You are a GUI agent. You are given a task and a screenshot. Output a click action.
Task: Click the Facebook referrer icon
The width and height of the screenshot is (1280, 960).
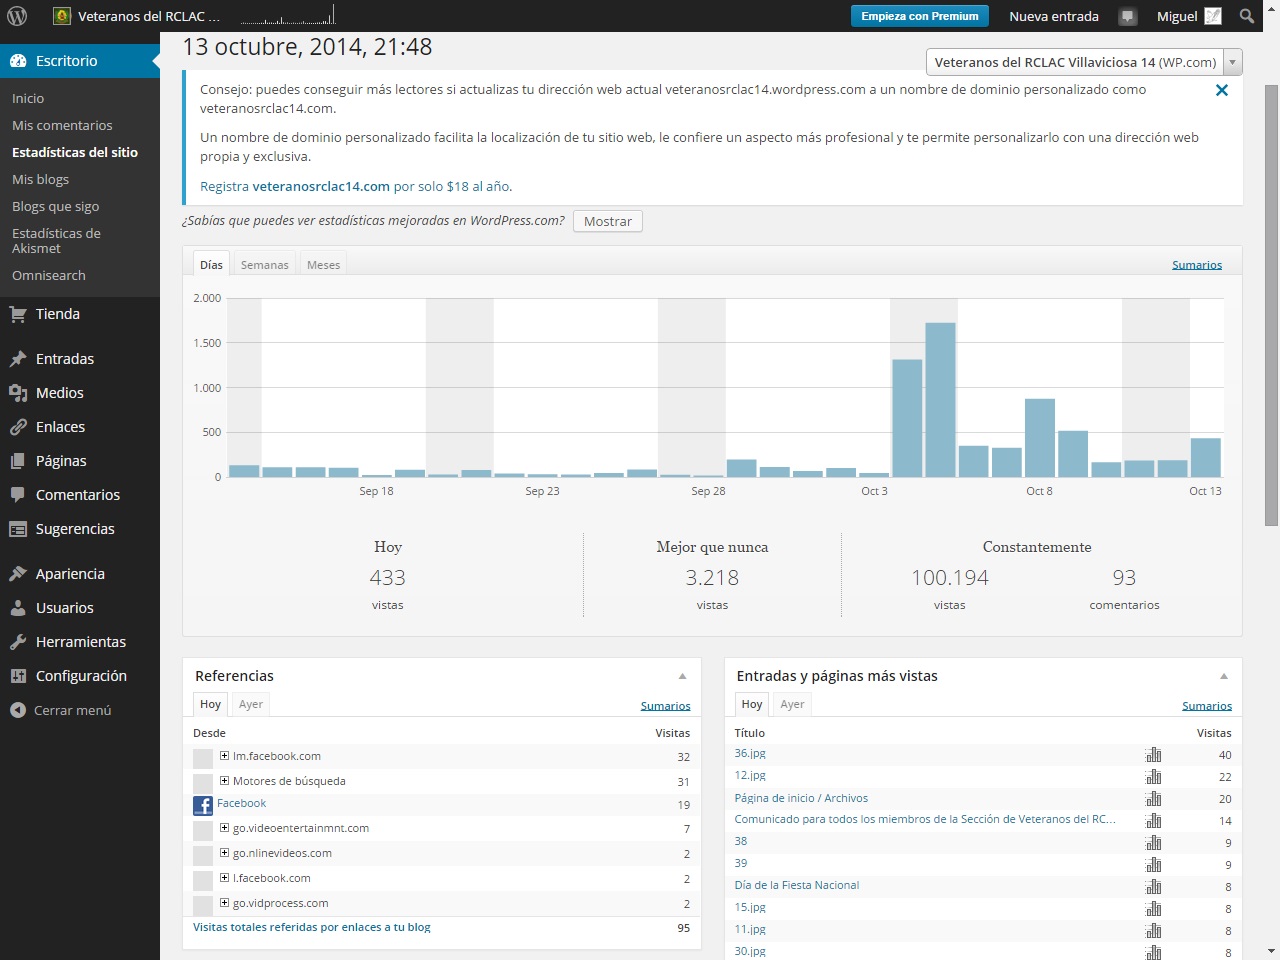click(x=203, y=805)
